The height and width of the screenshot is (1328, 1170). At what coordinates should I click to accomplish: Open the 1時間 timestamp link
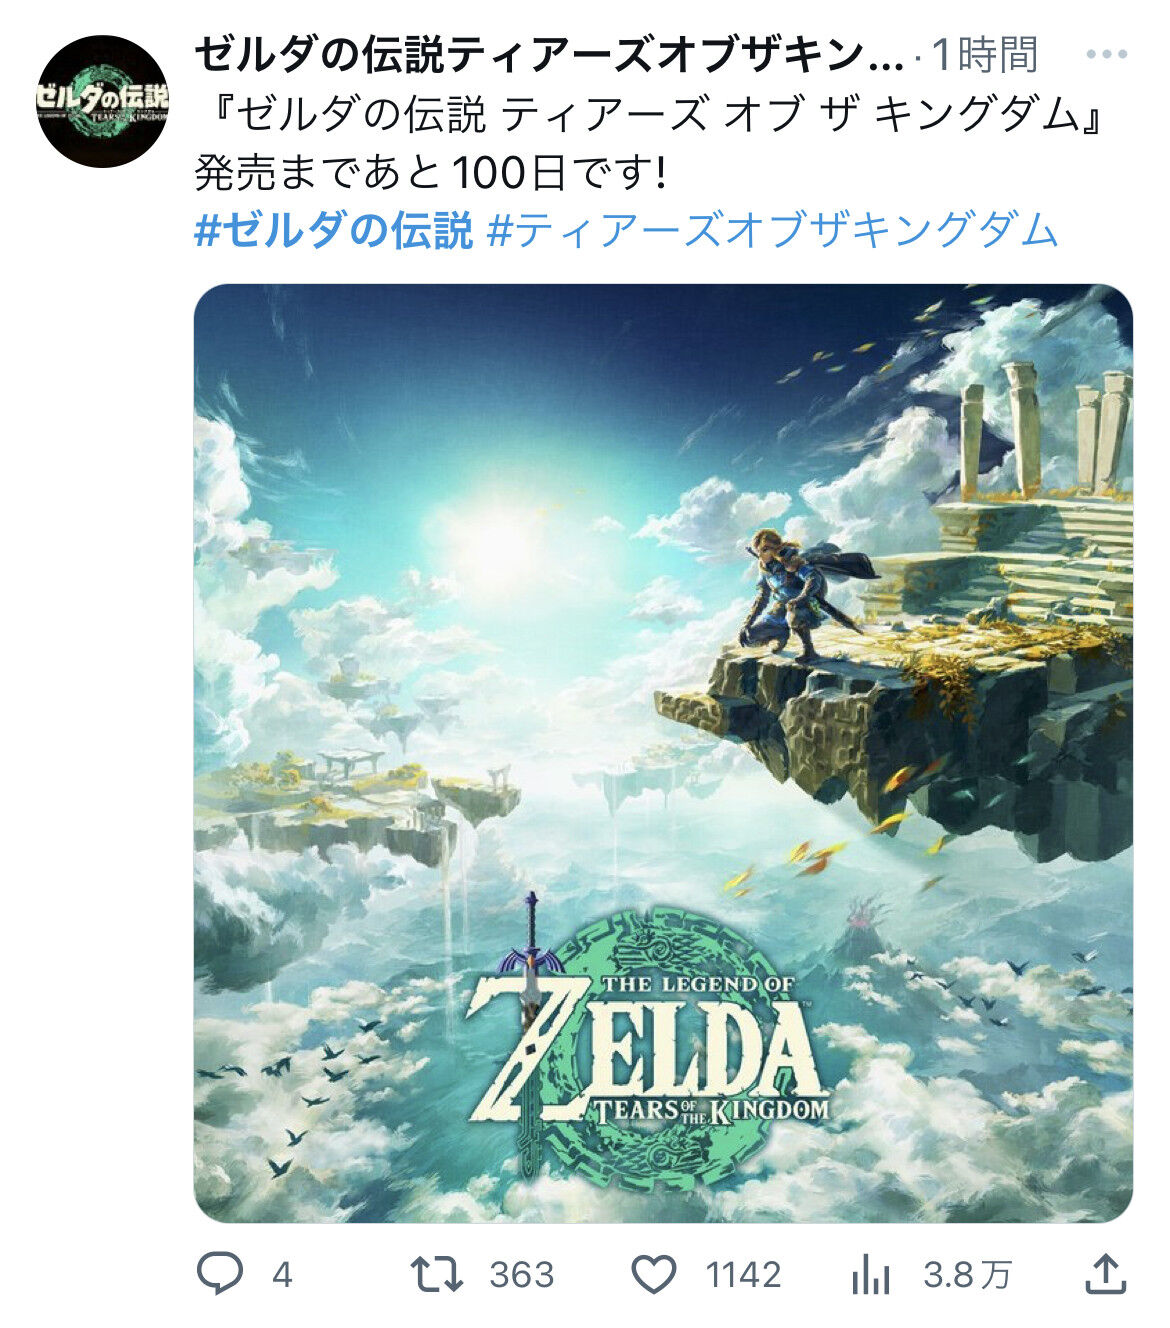point(984,54)
